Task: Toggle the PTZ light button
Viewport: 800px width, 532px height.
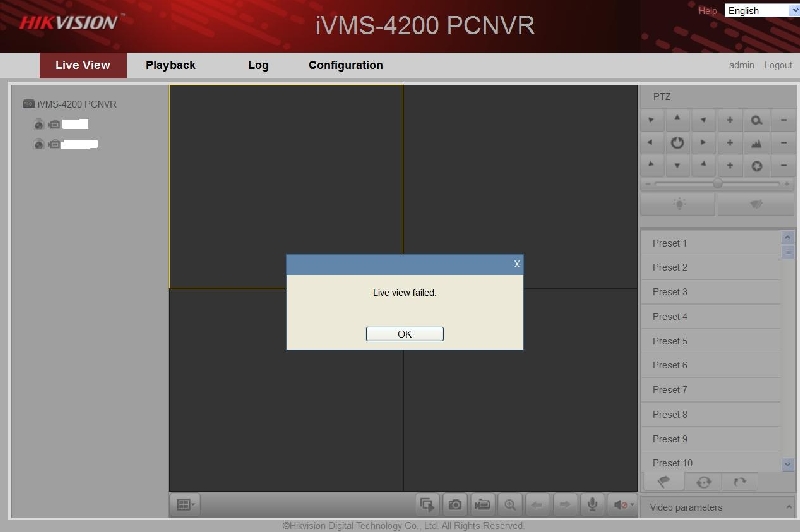Action: point(679,204)
